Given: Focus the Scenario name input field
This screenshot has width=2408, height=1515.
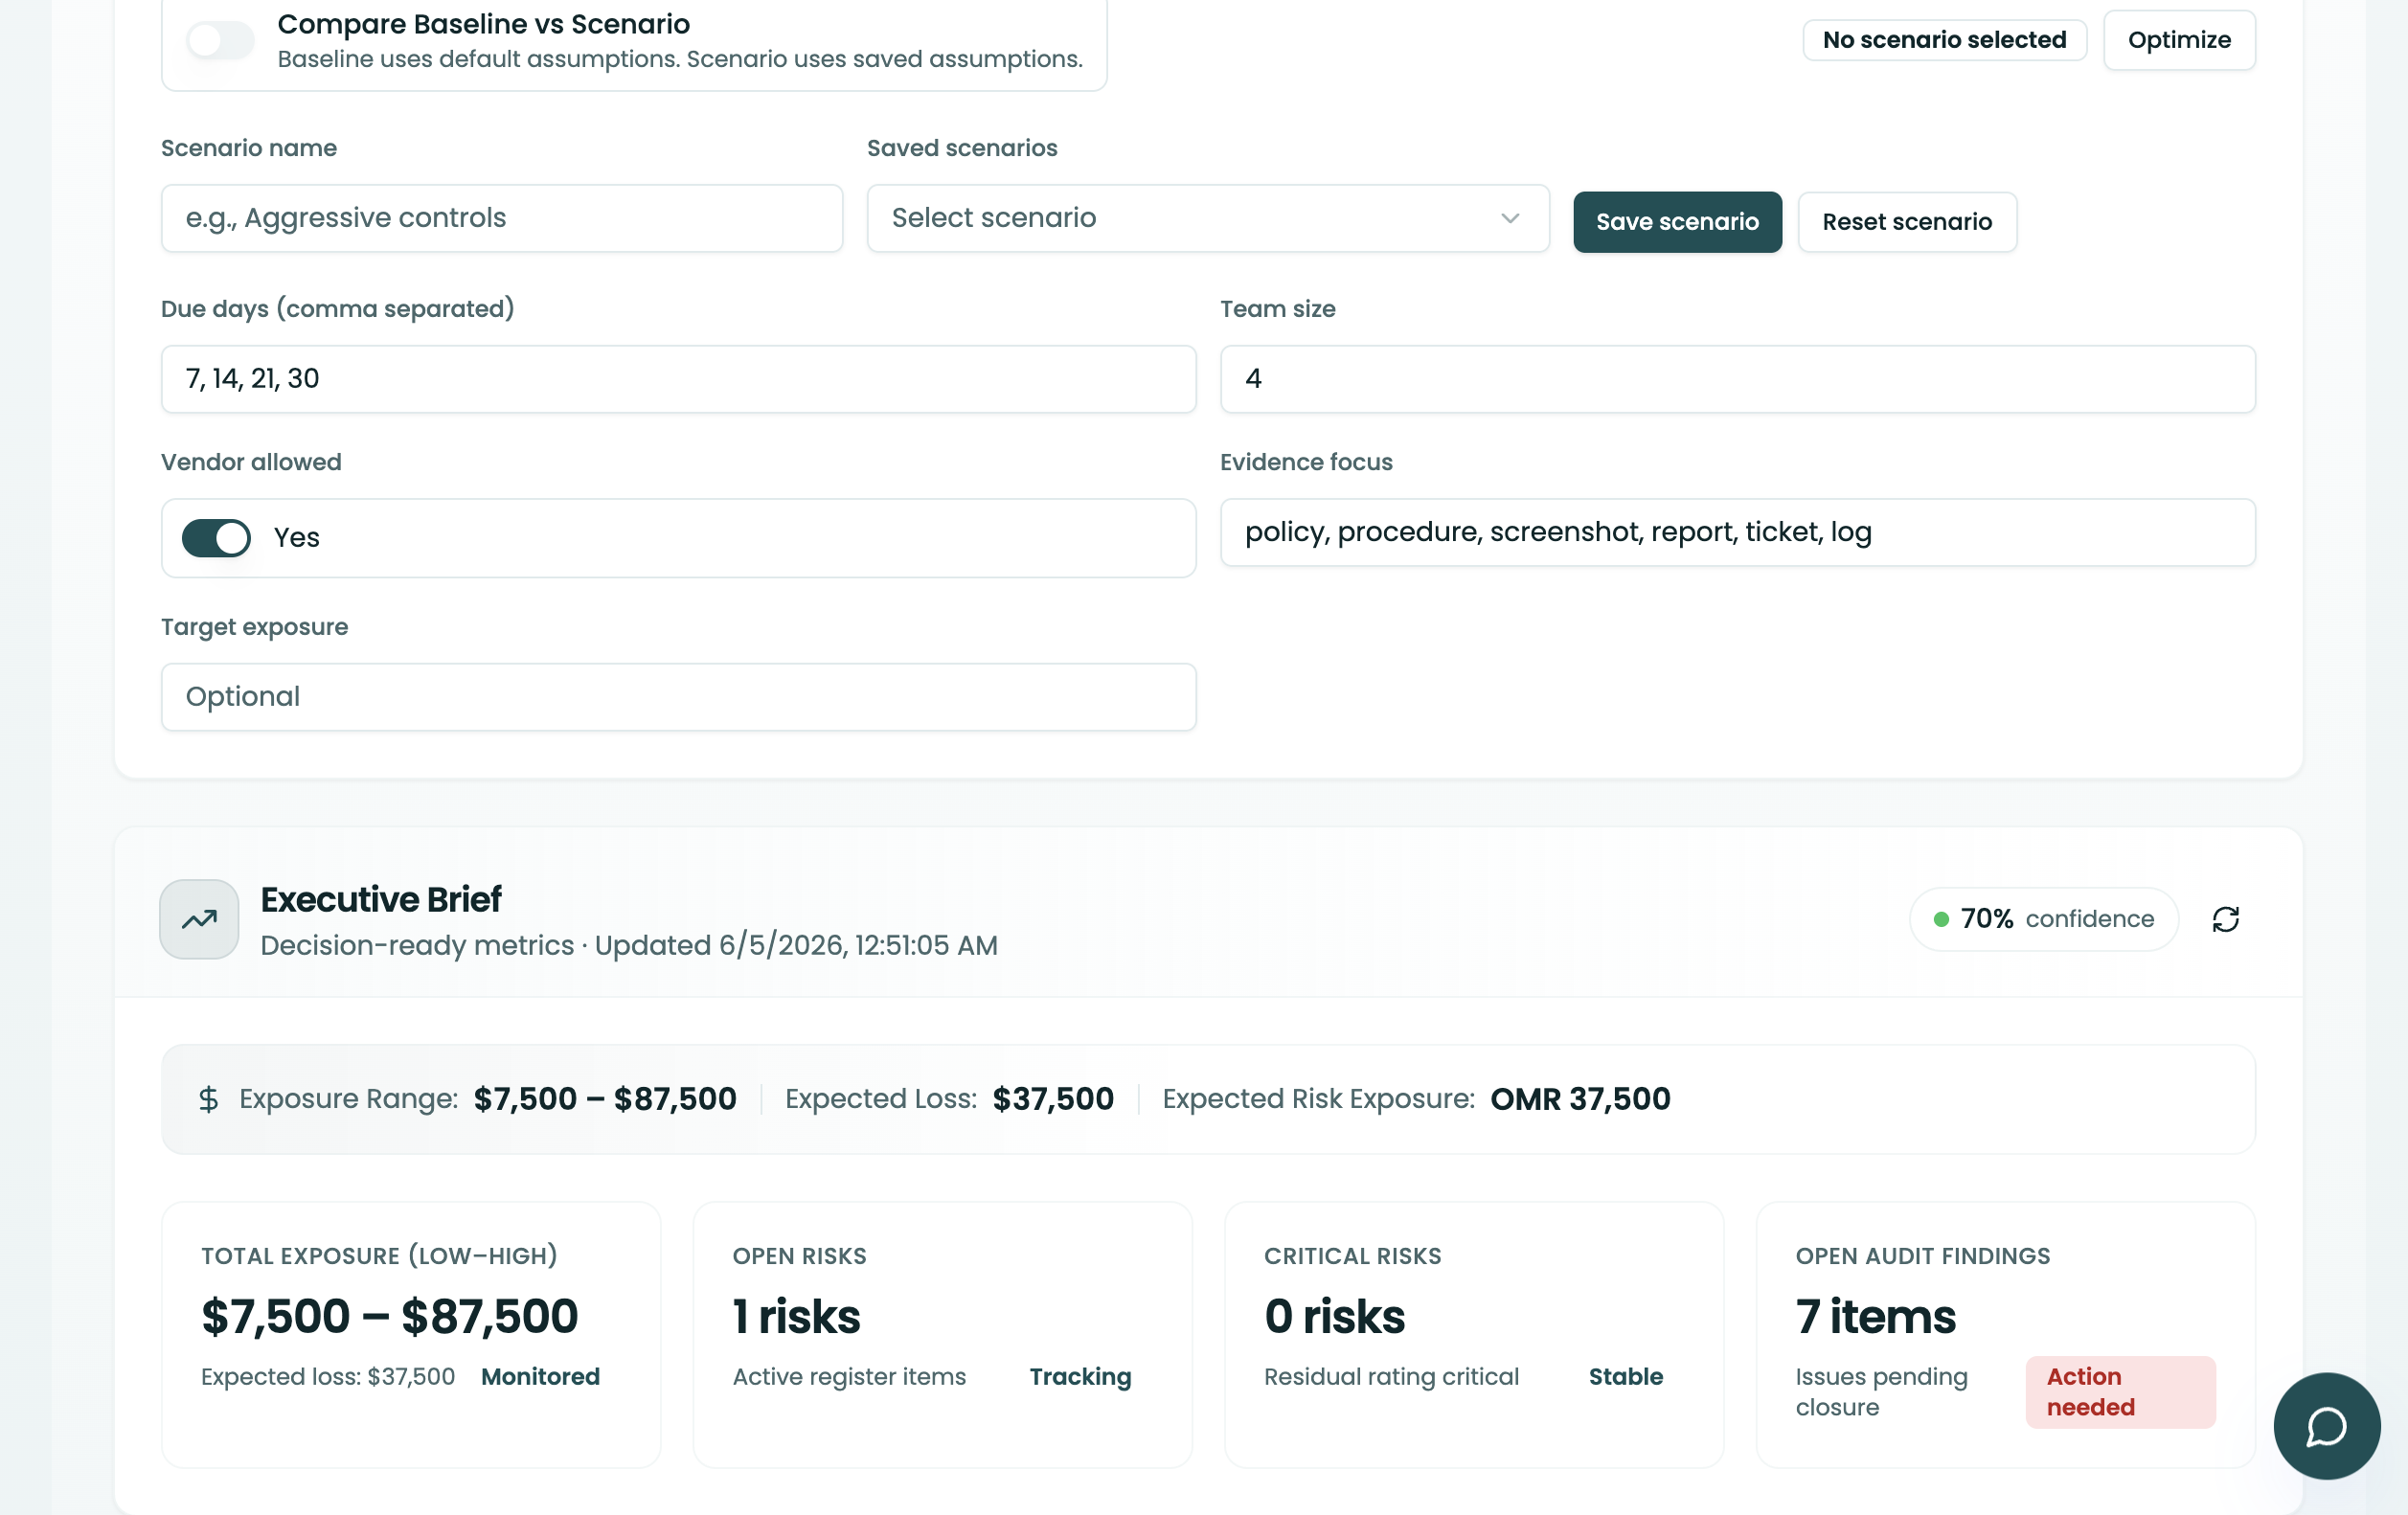Looking at the screenshot, I should (502, 218).
